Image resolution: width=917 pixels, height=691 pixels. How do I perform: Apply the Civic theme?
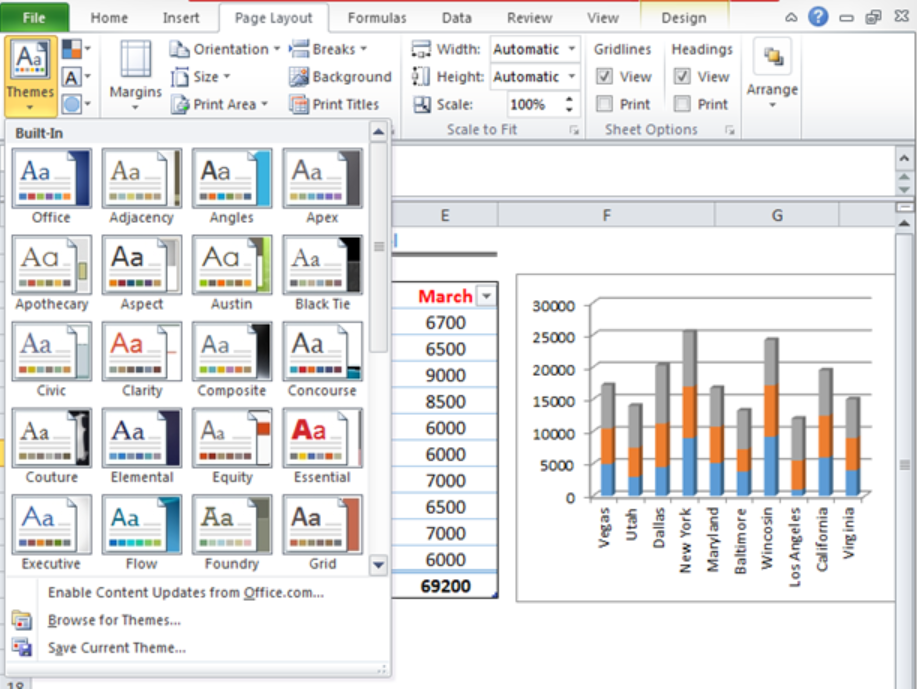point(51,360)
